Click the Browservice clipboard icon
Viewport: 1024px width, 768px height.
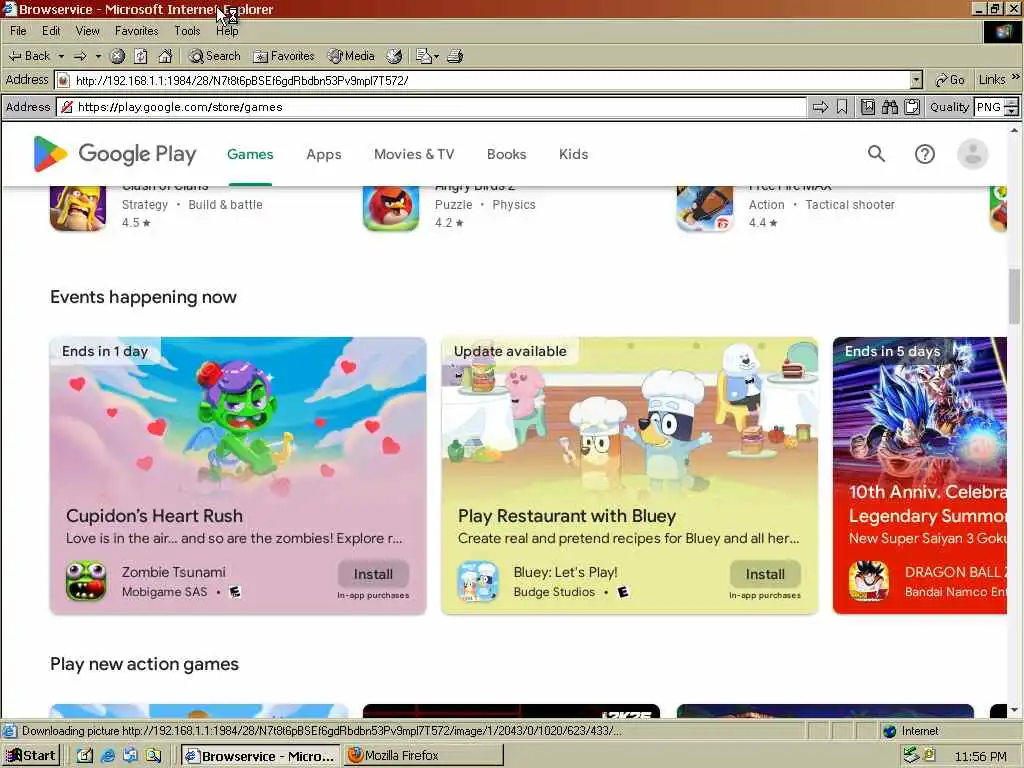point(912,107)
